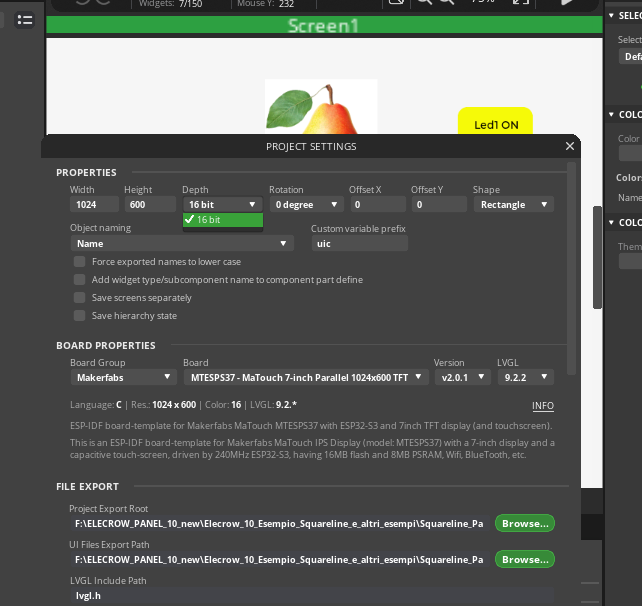642x606 pixels.
Task: Browse for the UI Files Export Path
Action: [x=524, y=560]
